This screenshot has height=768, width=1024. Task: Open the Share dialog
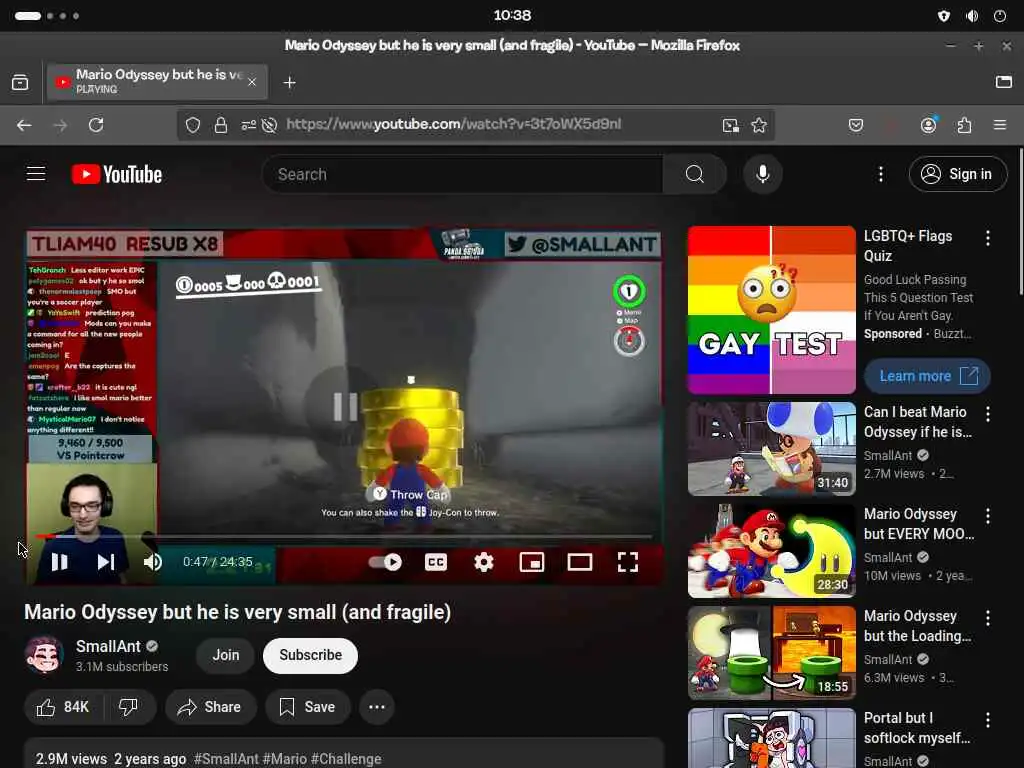coord(210,707)
